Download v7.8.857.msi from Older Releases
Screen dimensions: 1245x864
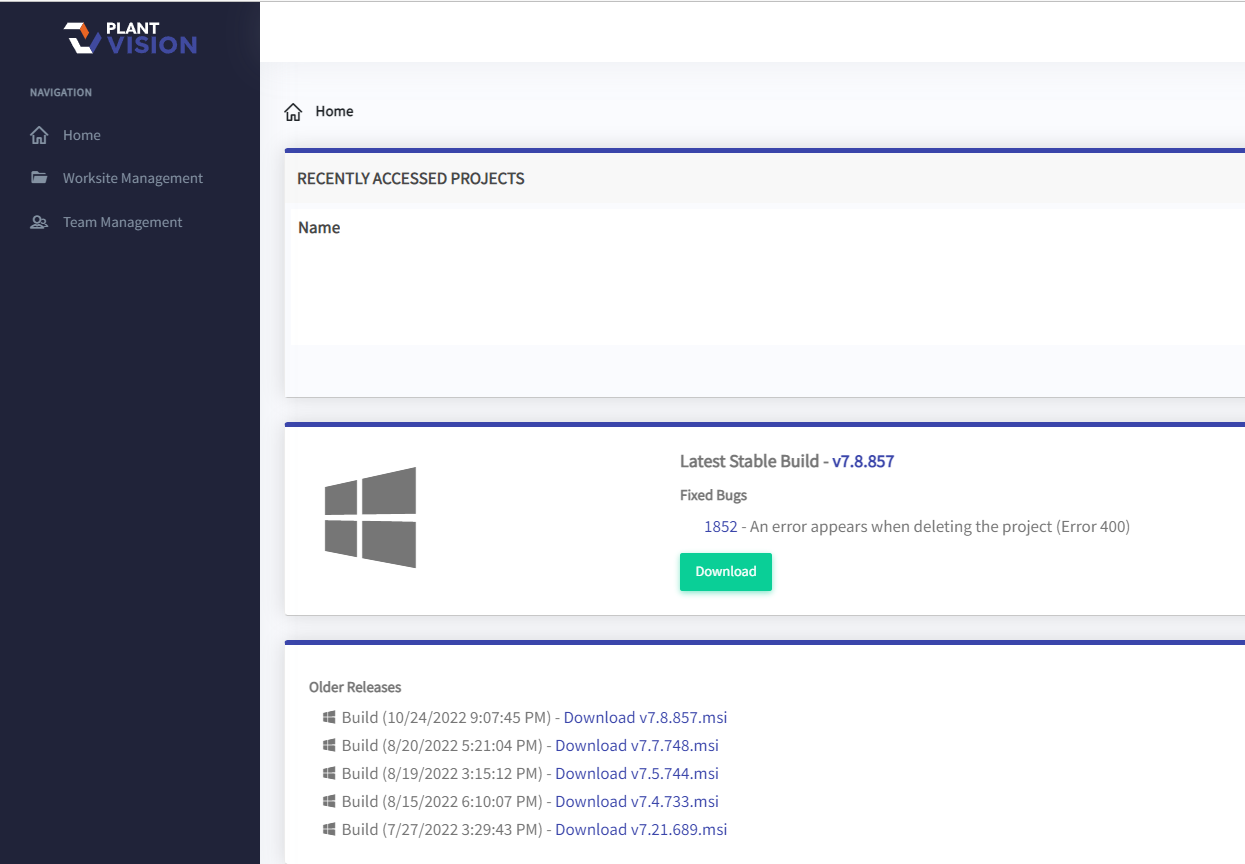tap(645, 716)
